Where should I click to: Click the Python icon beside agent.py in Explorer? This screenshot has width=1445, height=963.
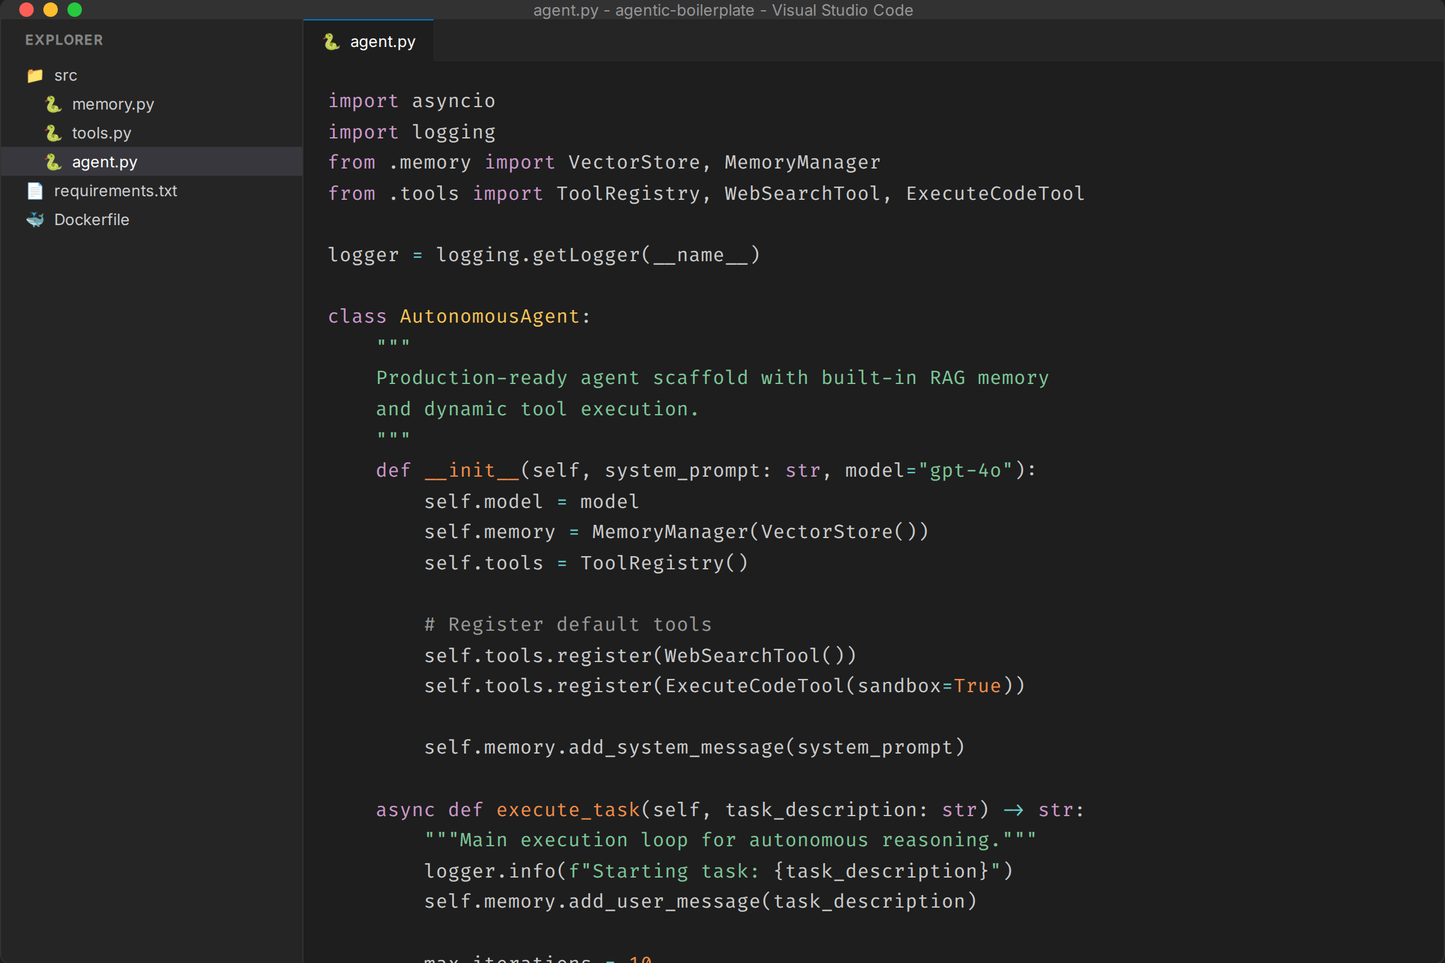click(53, 162)
